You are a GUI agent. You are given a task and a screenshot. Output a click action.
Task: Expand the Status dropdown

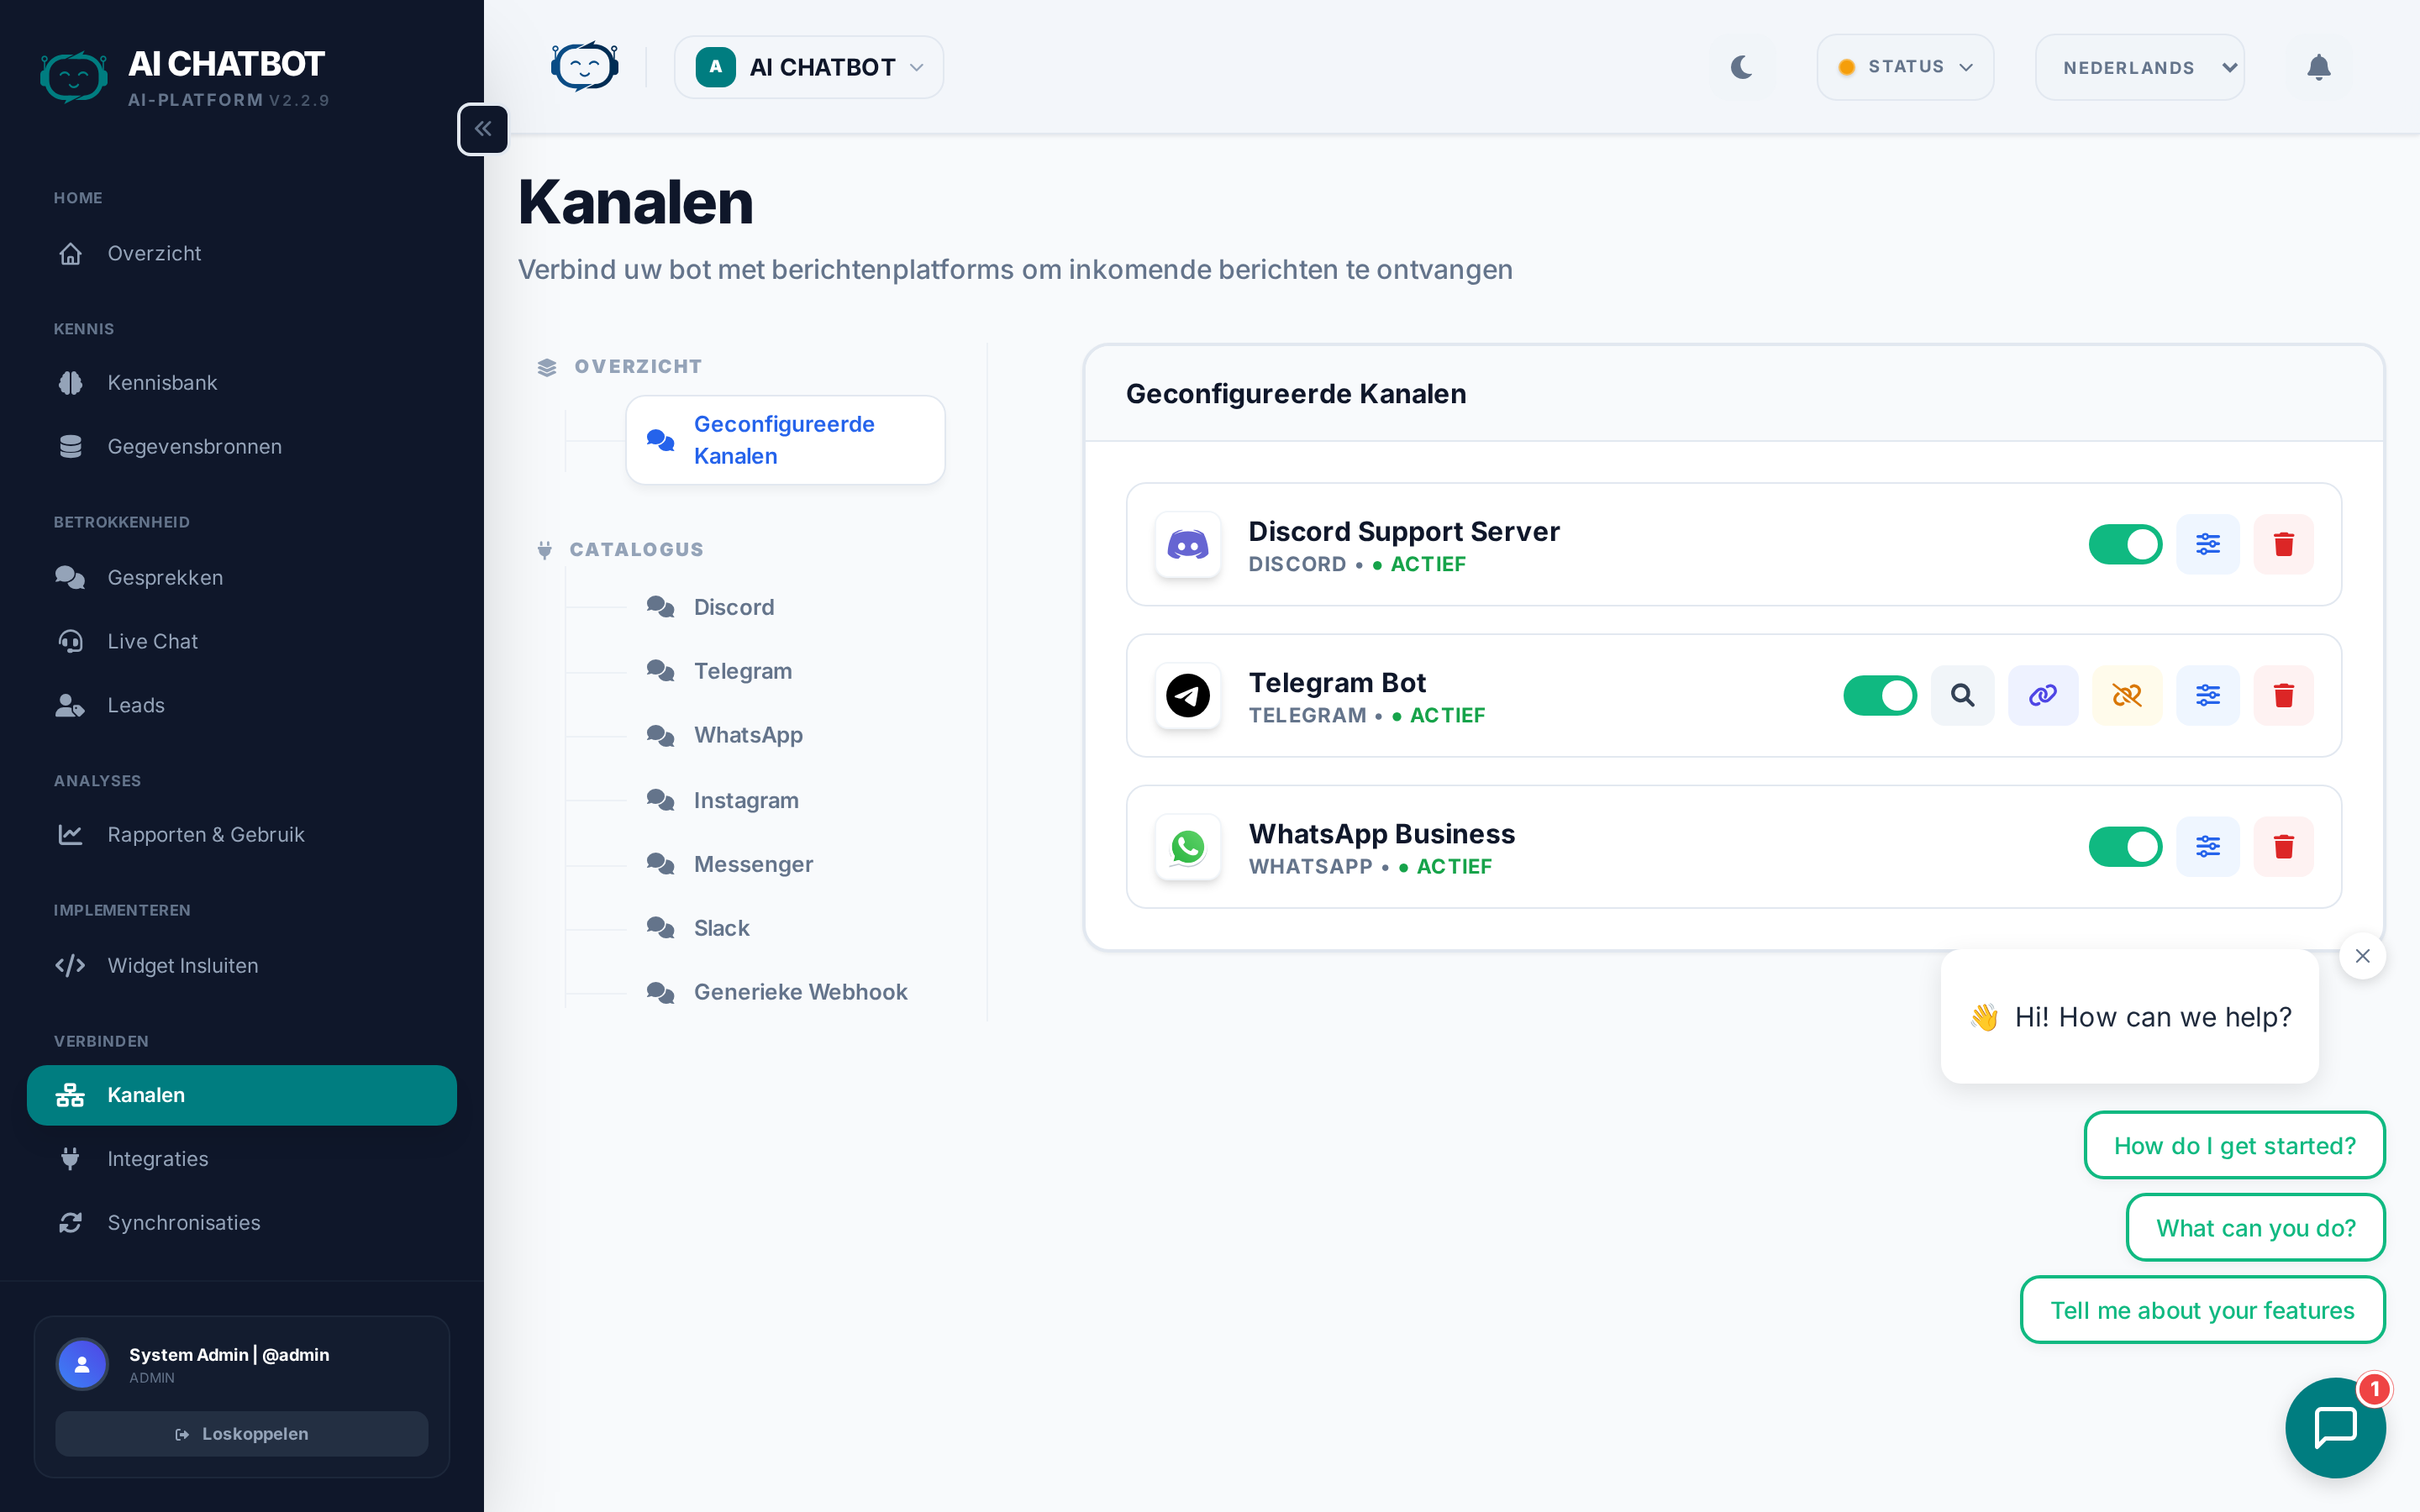pyautogui.click(x=1904, y=67)
